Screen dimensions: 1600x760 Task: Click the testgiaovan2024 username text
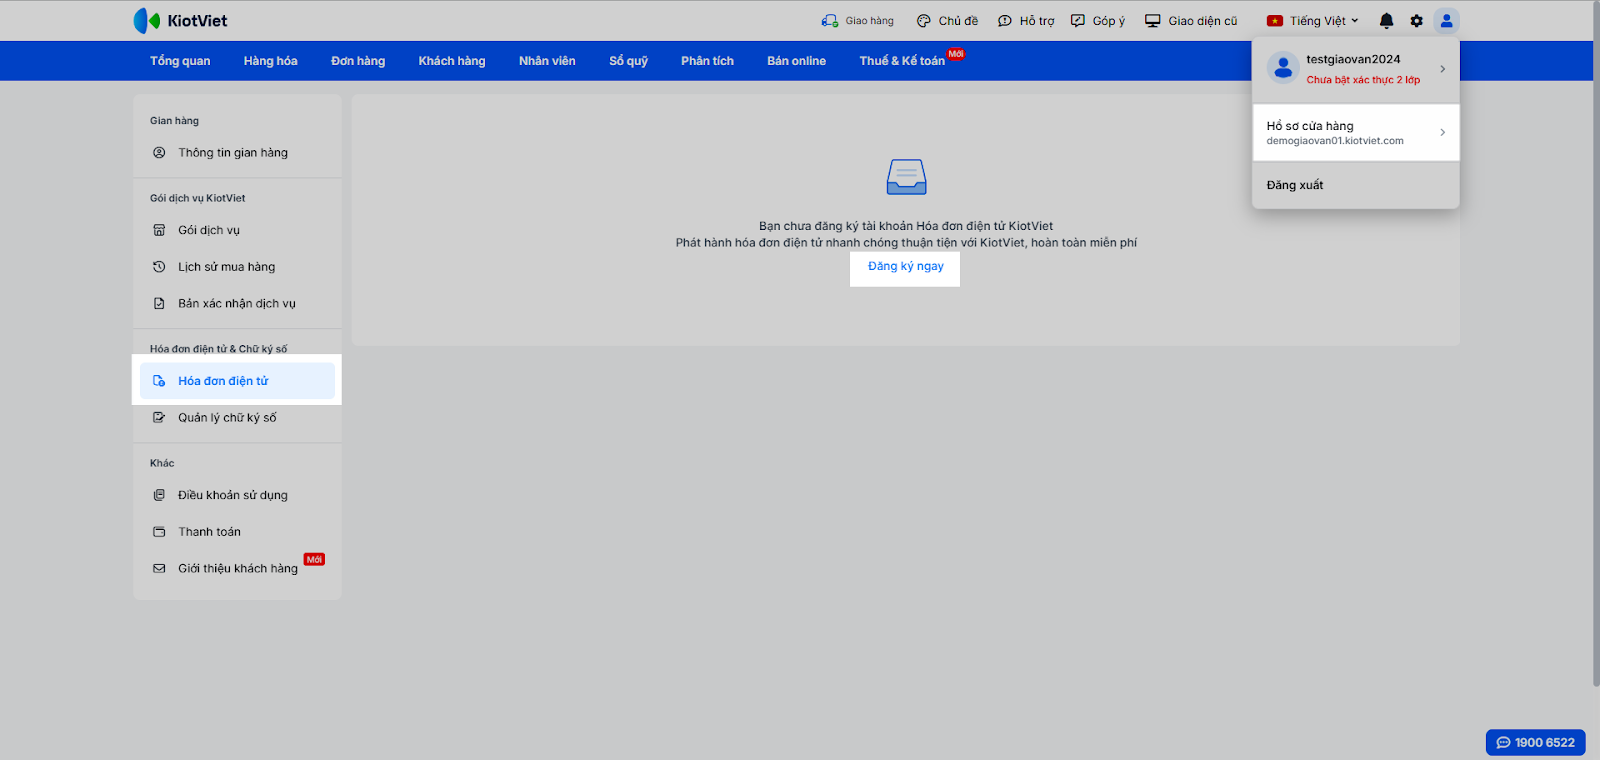click(1353, 60)
